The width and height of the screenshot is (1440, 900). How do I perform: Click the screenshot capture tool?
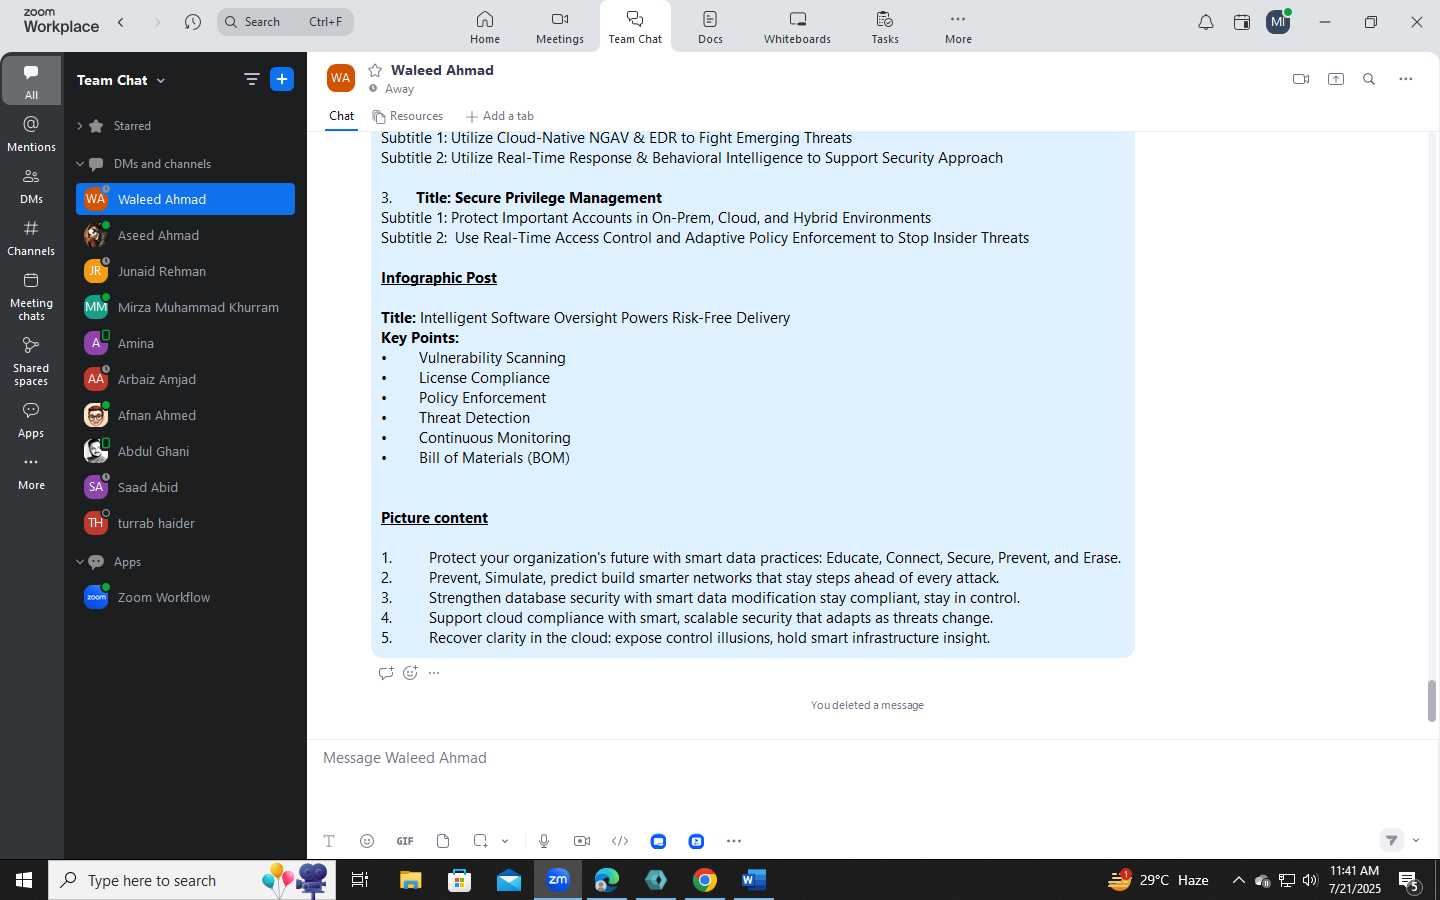point(481,841)
